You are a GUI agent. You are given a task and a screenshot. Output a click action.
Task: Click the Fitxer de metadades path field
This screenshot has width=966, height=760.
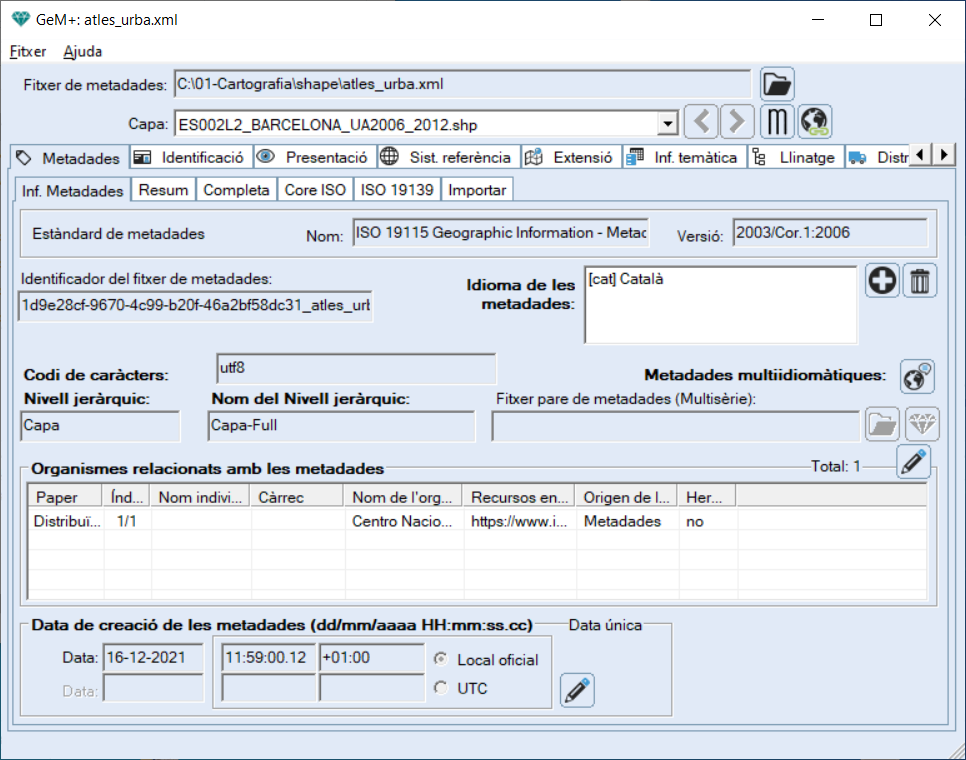pyautogui.click(x=463, y=84)
